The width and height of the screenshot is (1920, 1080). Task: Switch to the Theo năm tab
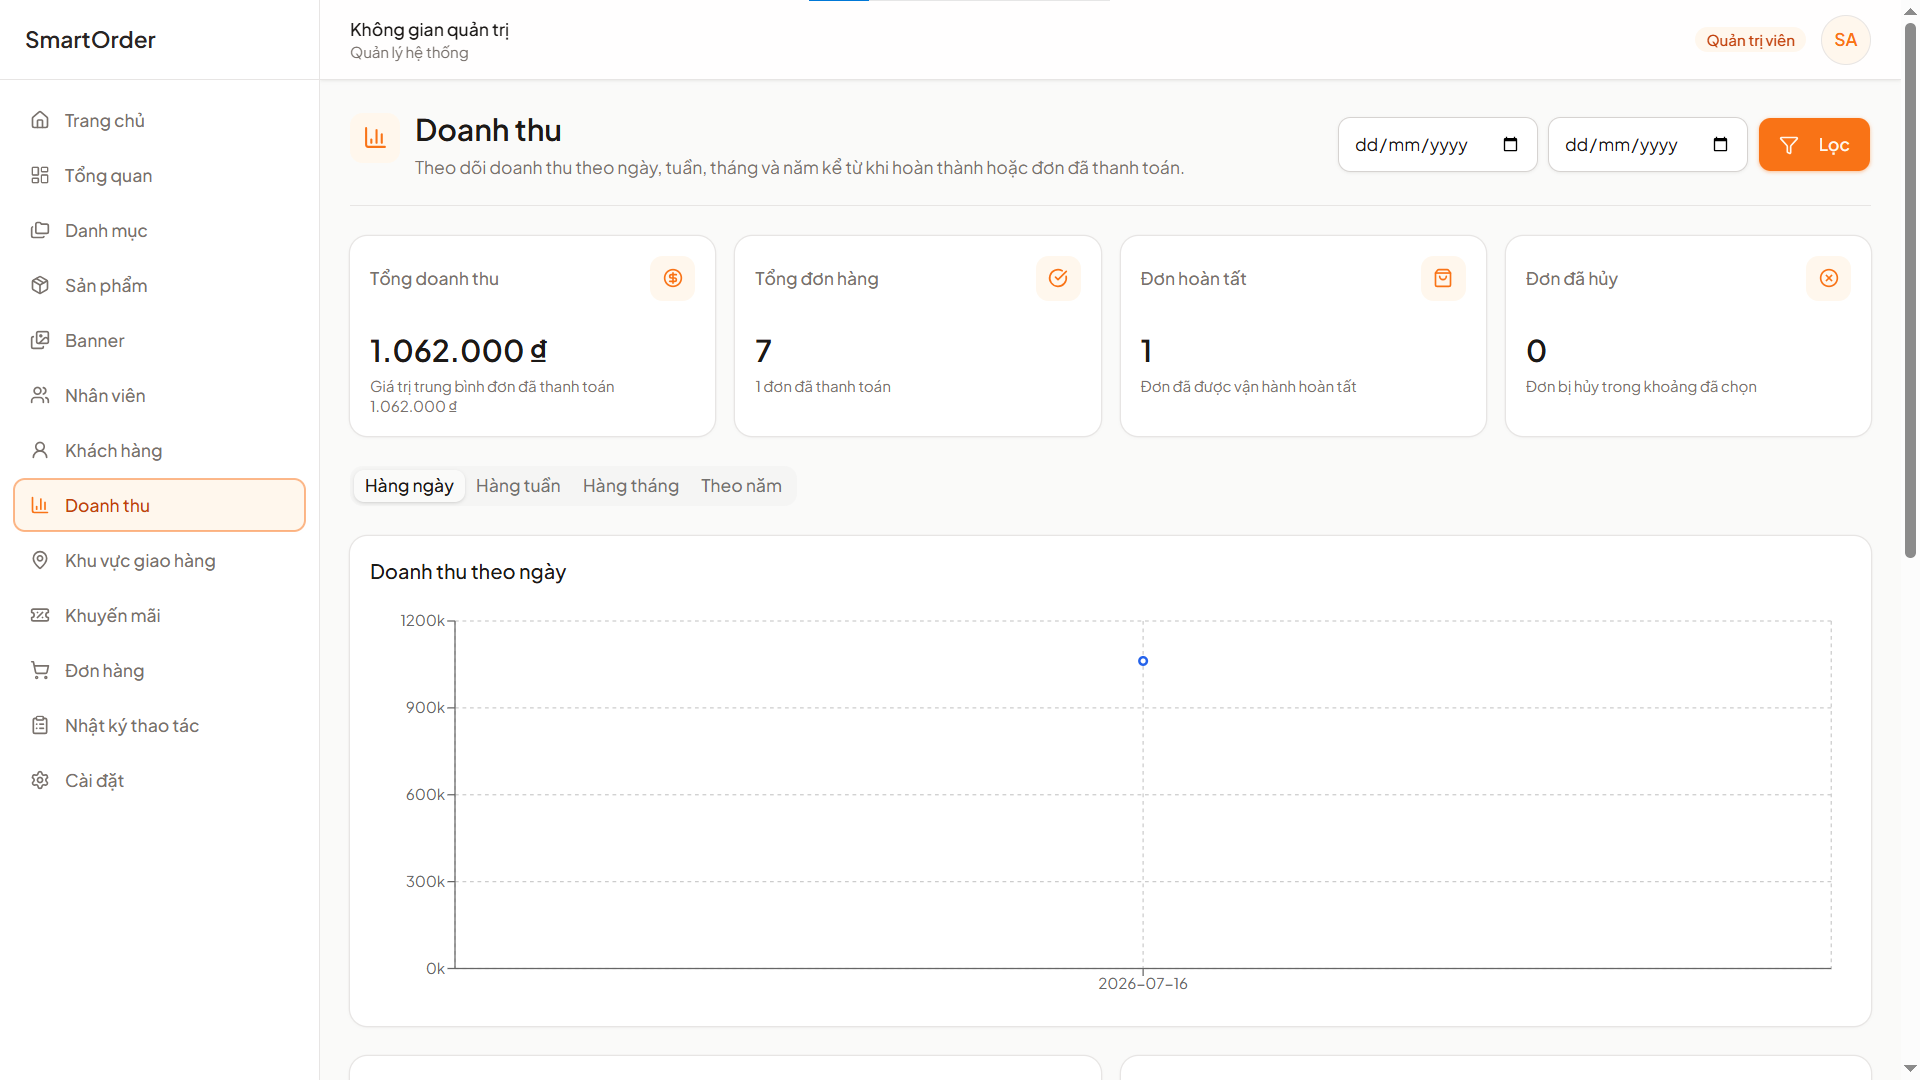click(741, 486)
